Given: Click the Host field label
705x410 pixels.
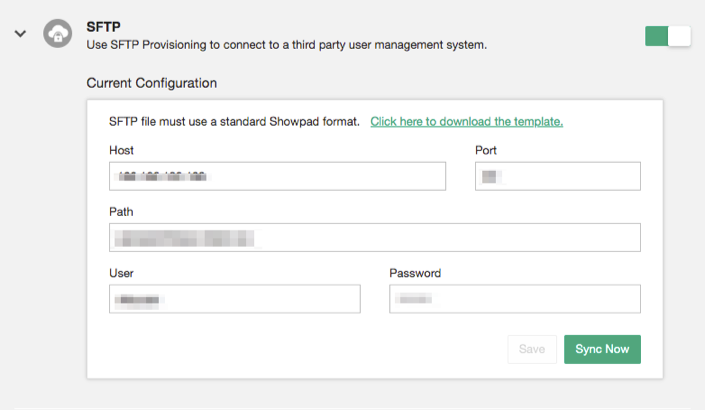Looking at the screenshot, I should coord(121,150).
